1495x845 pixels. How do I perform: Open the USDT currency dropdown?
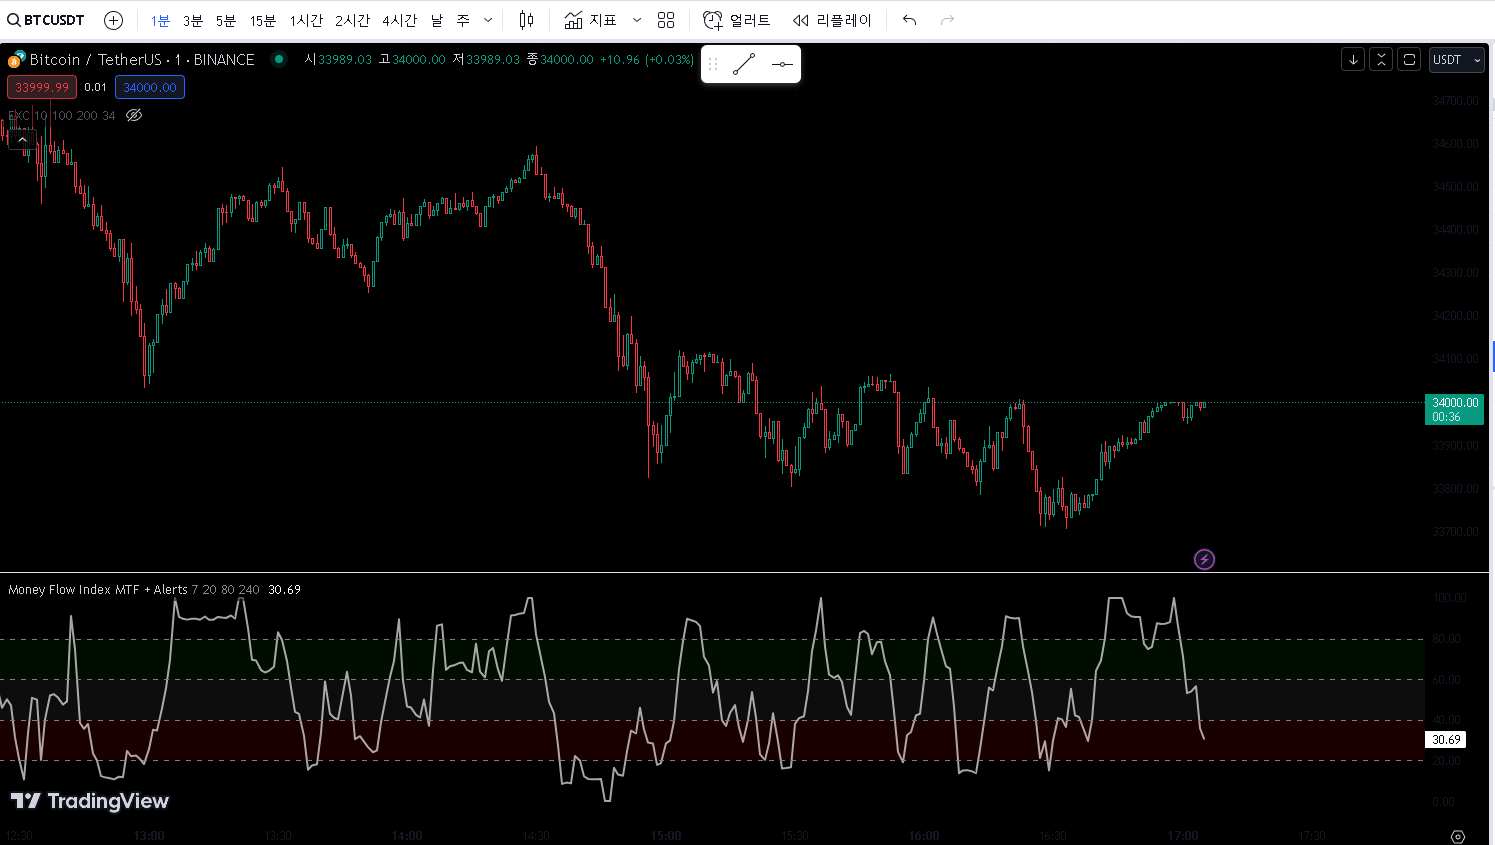click(1456, 60)
